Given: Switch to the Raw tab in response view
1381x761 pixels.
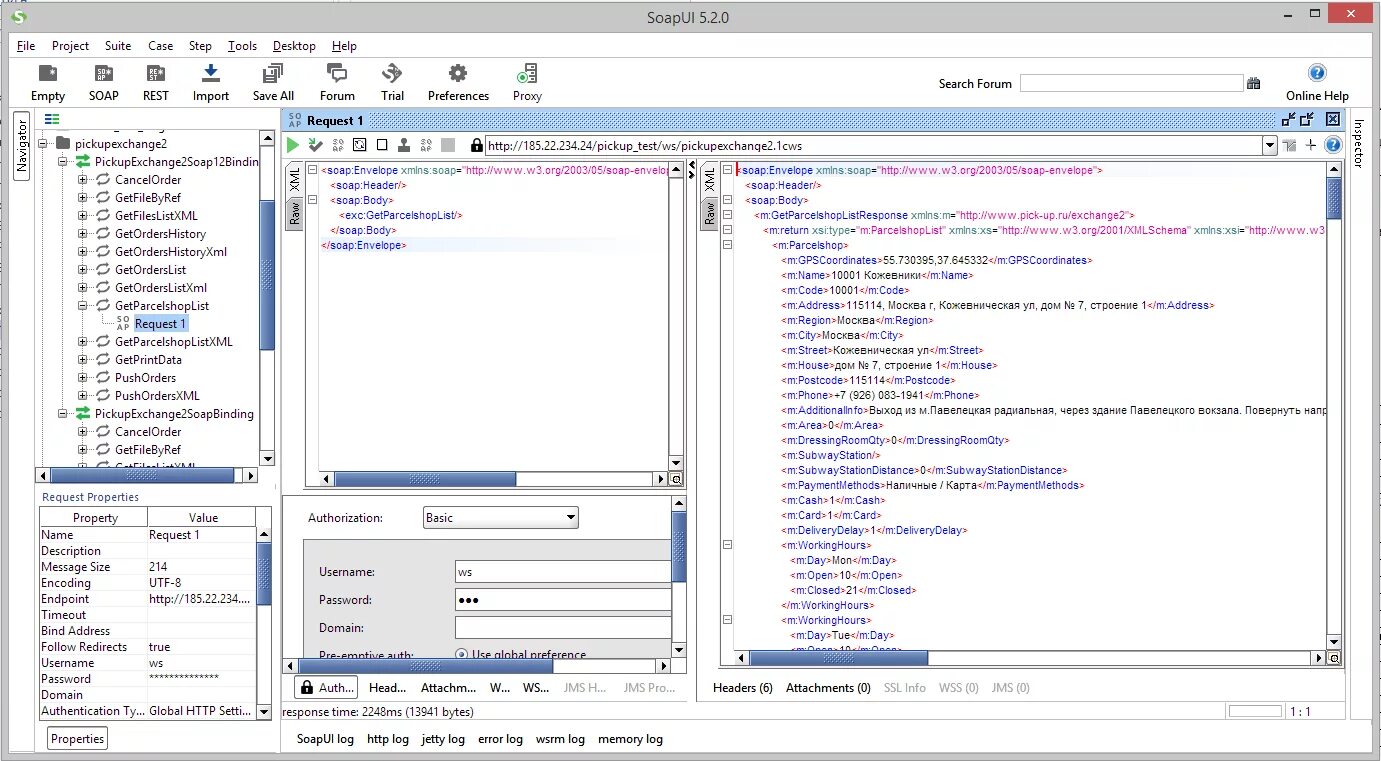Looking at the screenshot, I should pos(710,212).
